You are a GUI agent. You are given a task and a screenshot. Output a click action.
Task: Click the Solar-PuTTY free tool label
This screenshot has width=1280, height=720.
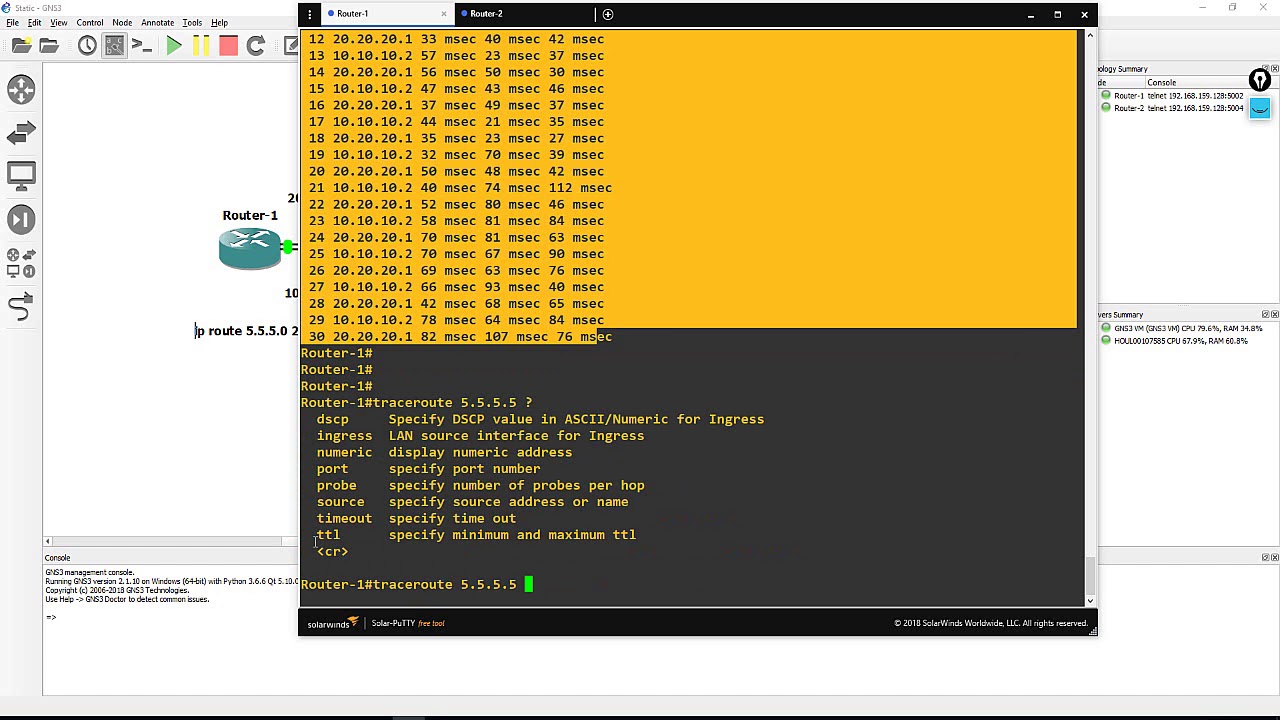pos(408,623)
